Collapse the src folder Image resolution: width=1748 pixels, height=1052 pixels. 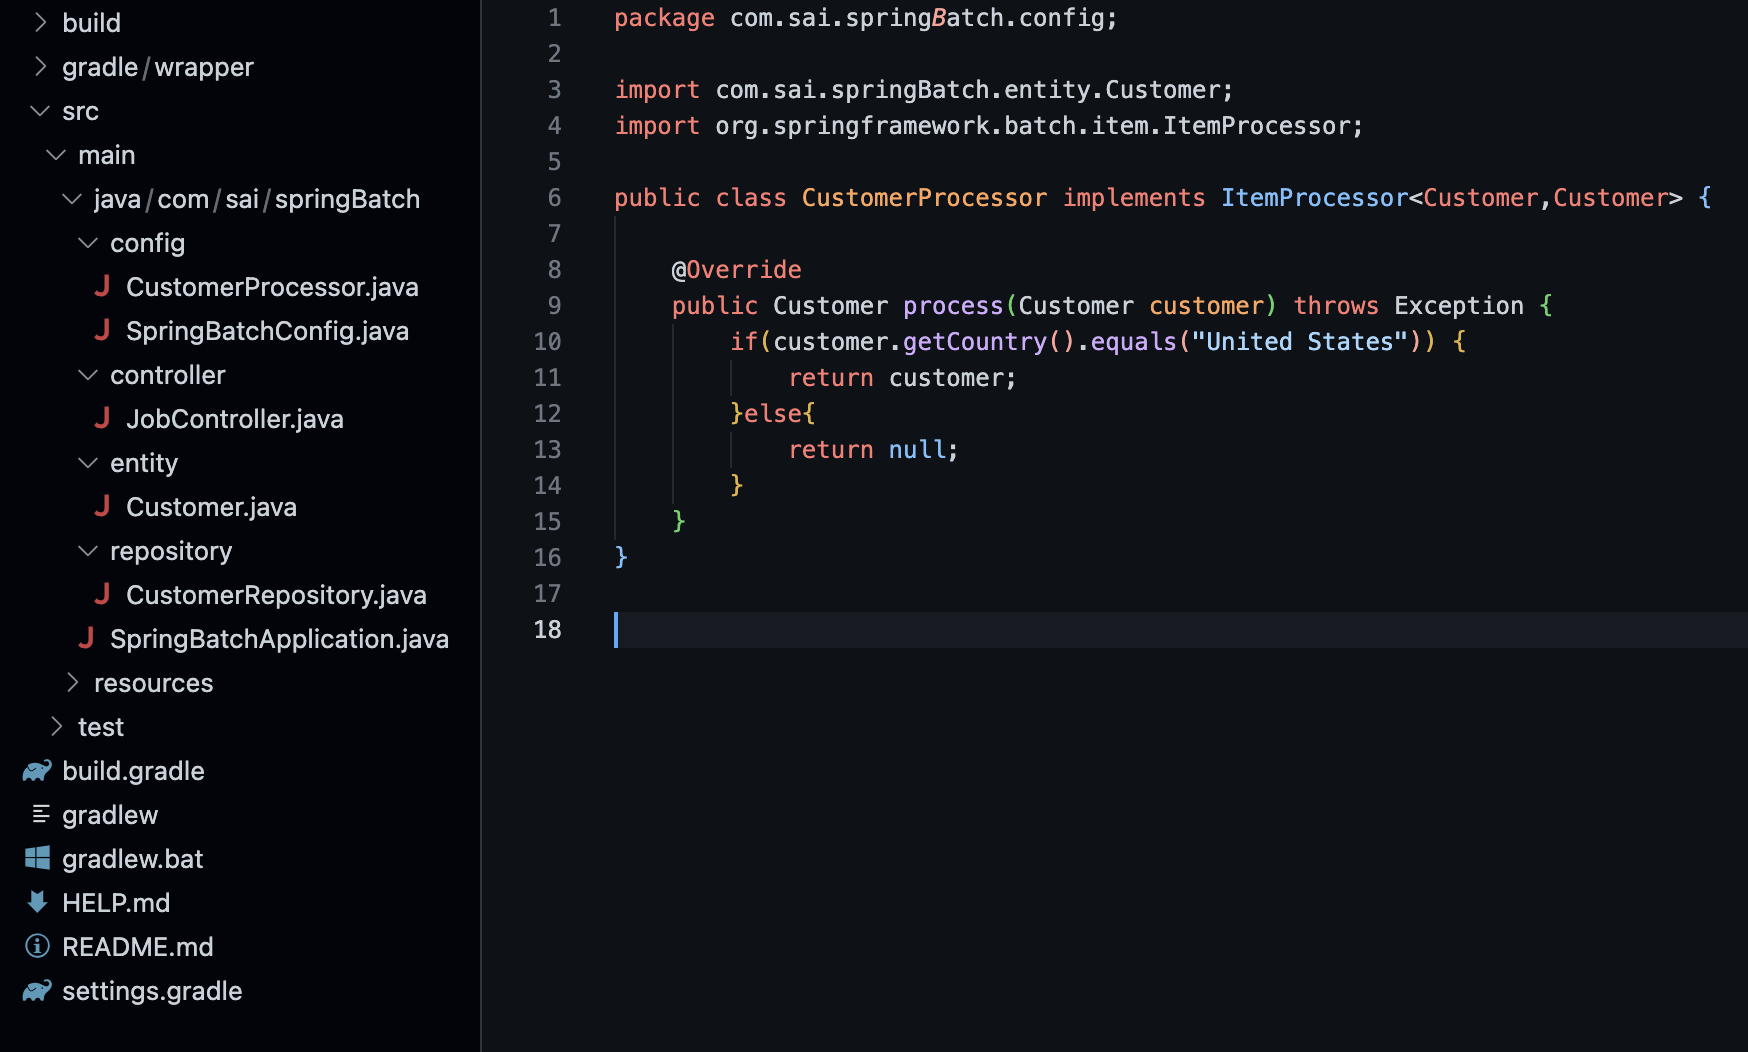(x=38, y=110)
